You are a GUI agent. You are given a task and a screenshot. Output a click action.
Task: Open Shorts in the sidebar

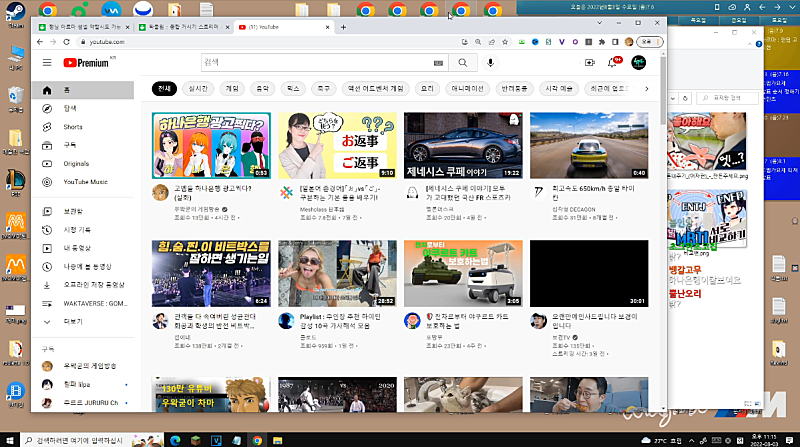pyautogui.click(x=72, y=127)
